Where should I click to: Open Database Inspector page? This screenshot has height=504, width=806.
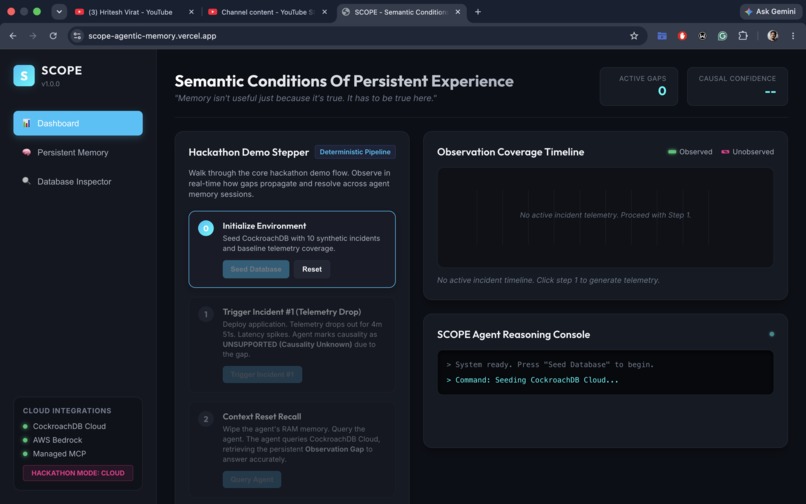[78, 182]
